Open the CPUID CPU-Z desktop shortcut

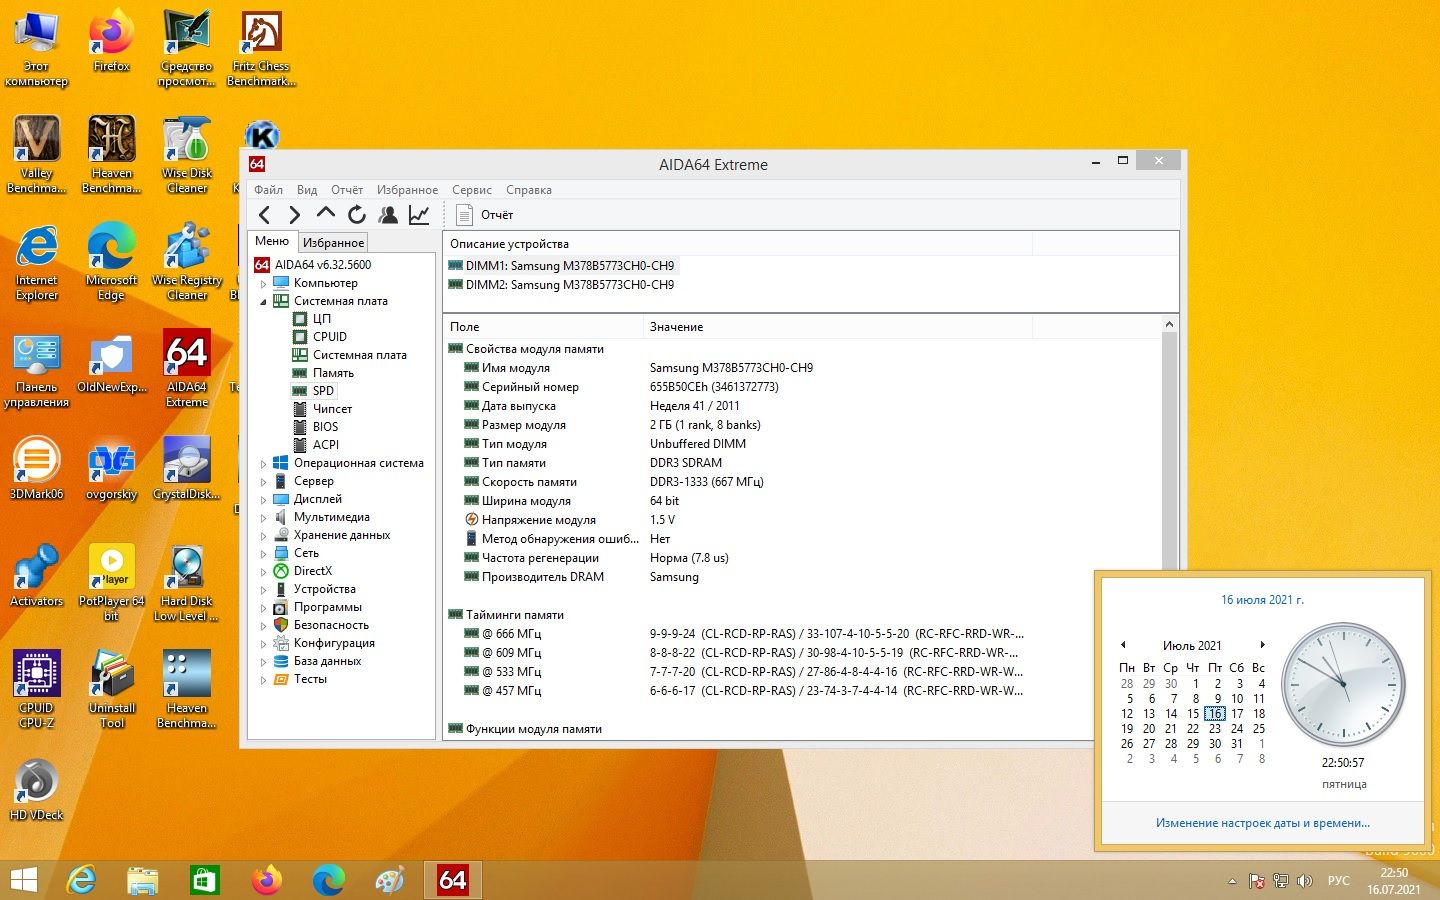click(37, 689)
